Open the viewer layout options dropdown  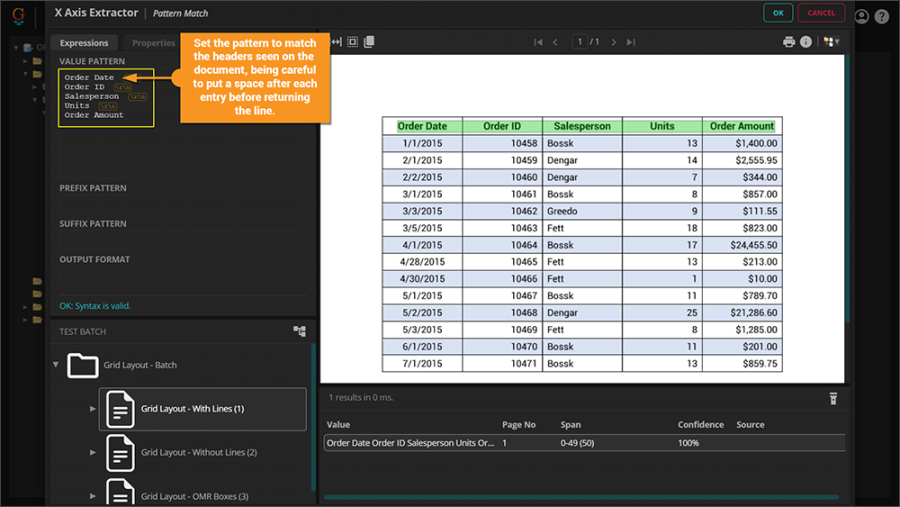(x=831, y=42)
